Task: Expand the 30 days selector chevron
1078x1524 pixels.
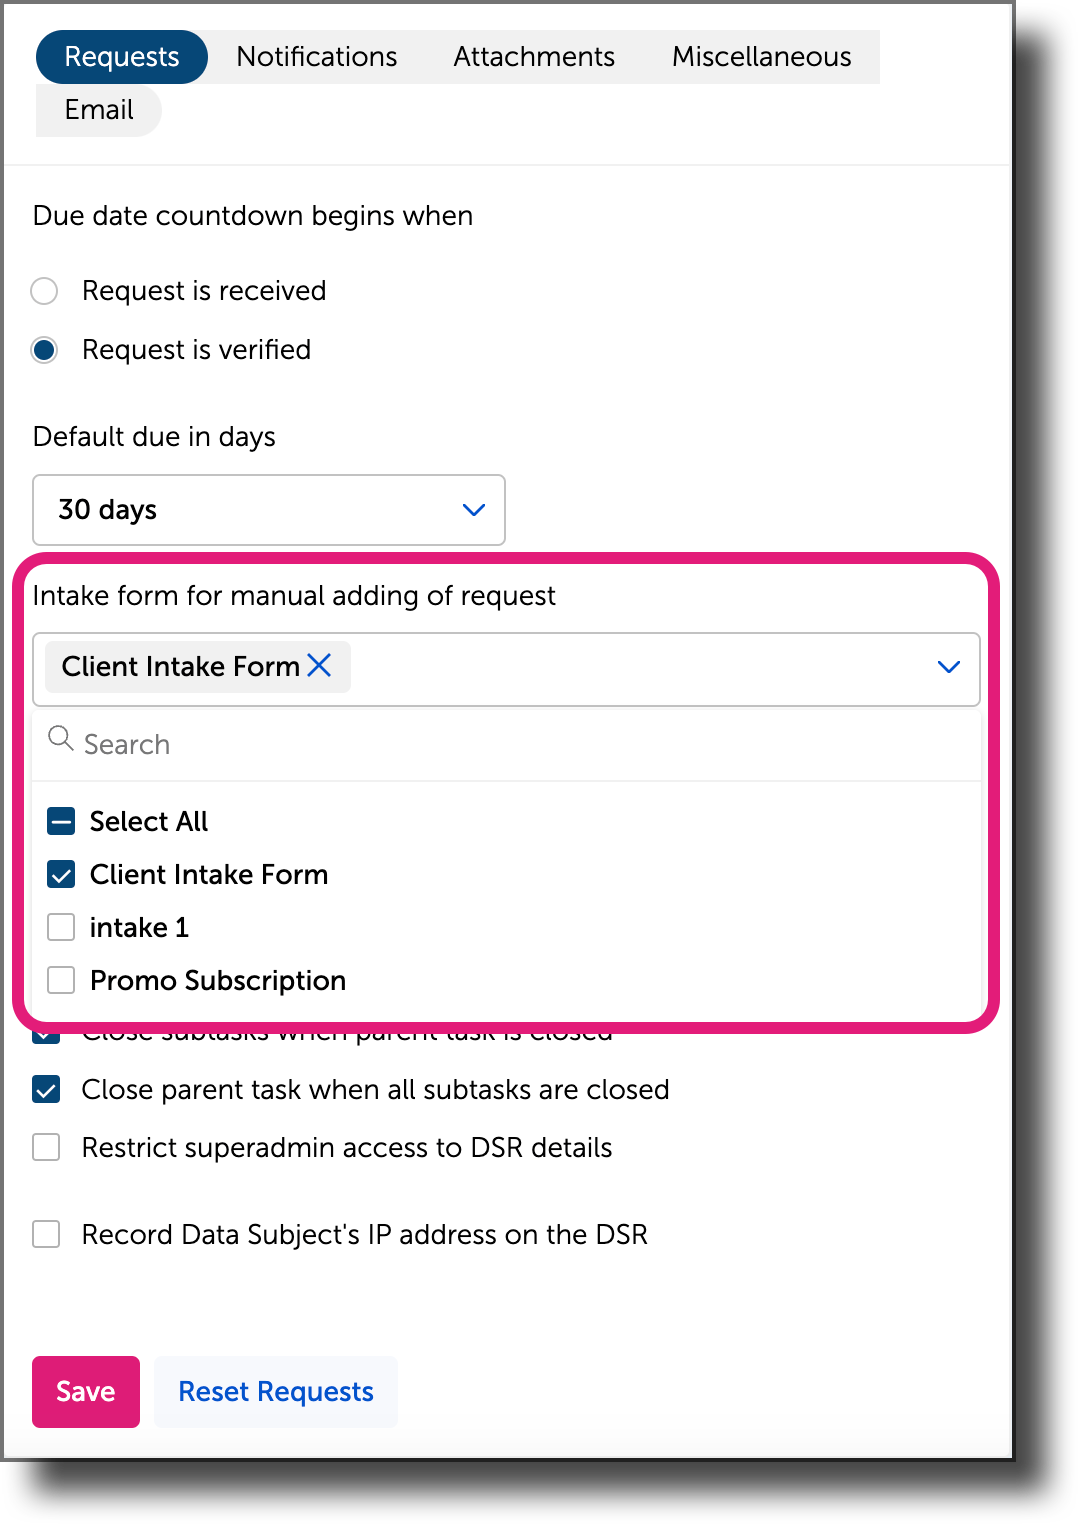Action: [473, 510]
